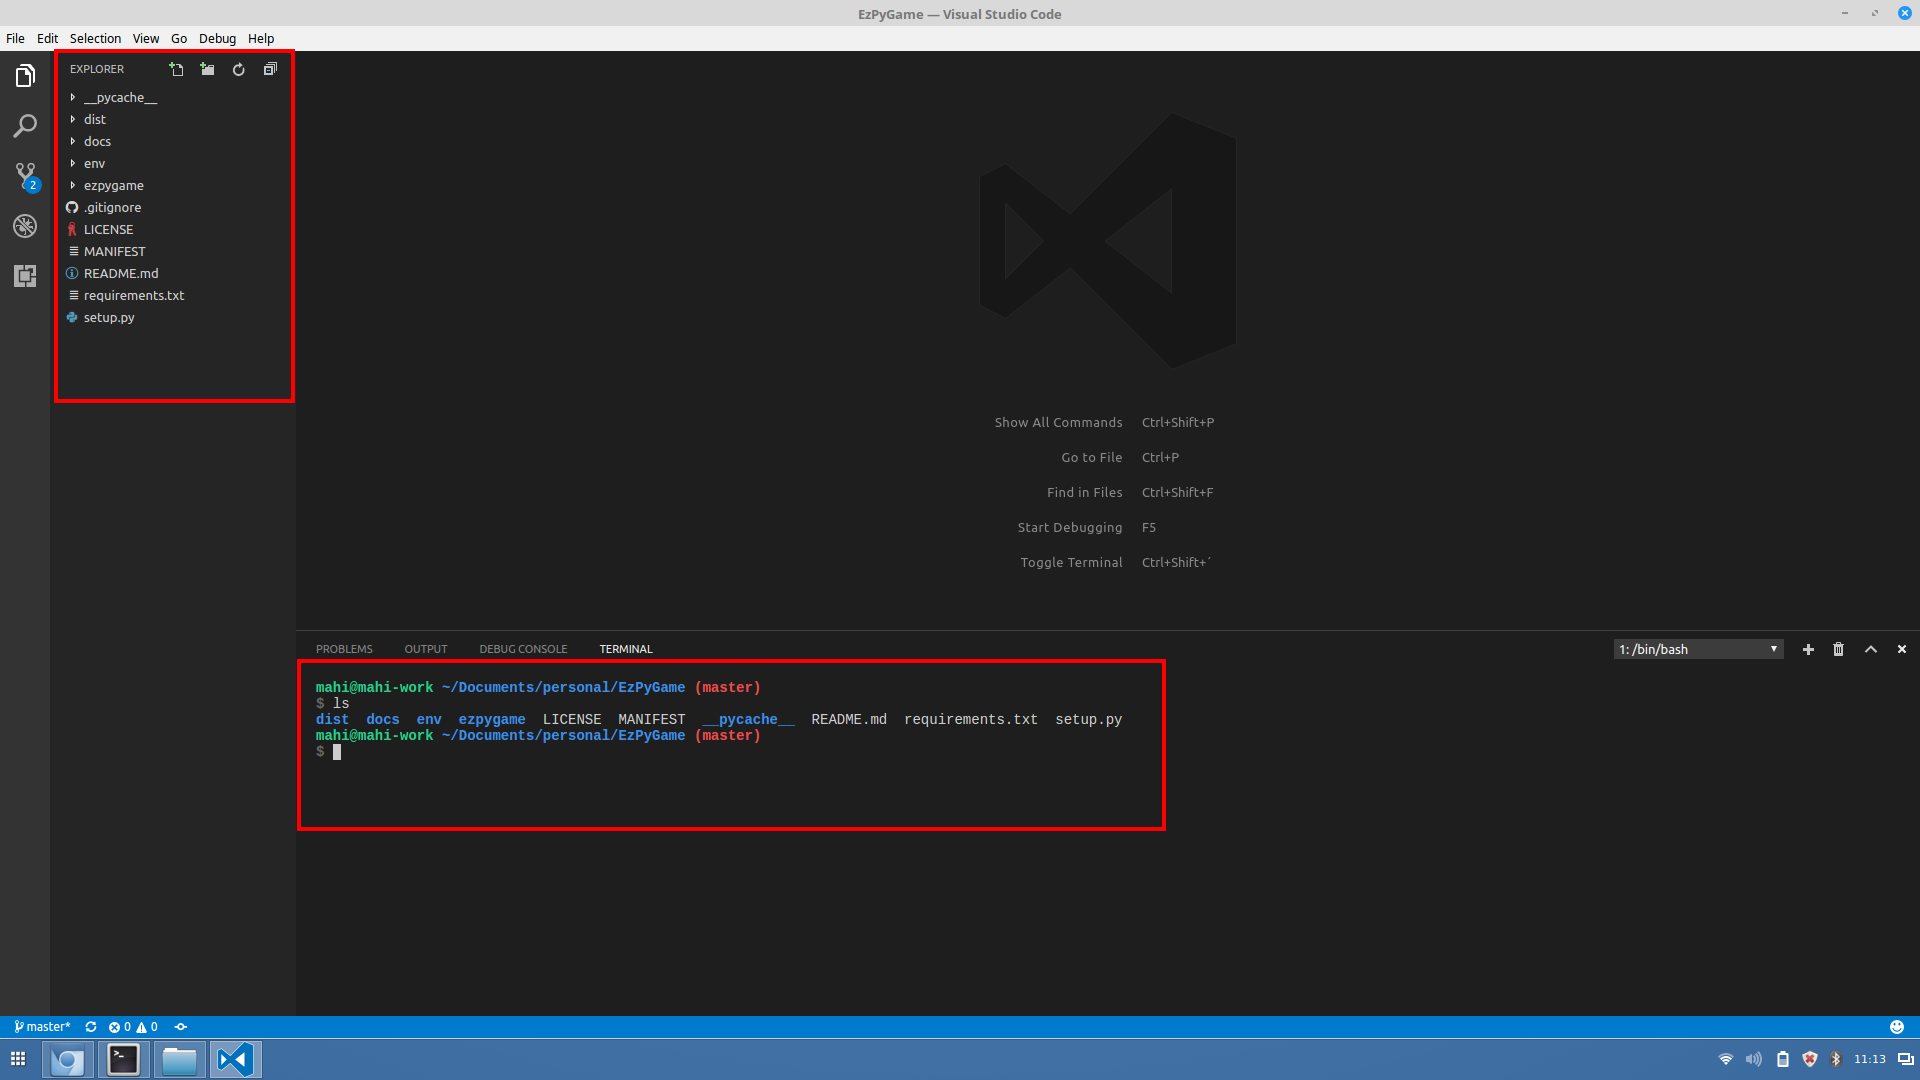Open the Edit menu
The height and width of the screenshot is (1080, 1920).
[x=47, y=38]
